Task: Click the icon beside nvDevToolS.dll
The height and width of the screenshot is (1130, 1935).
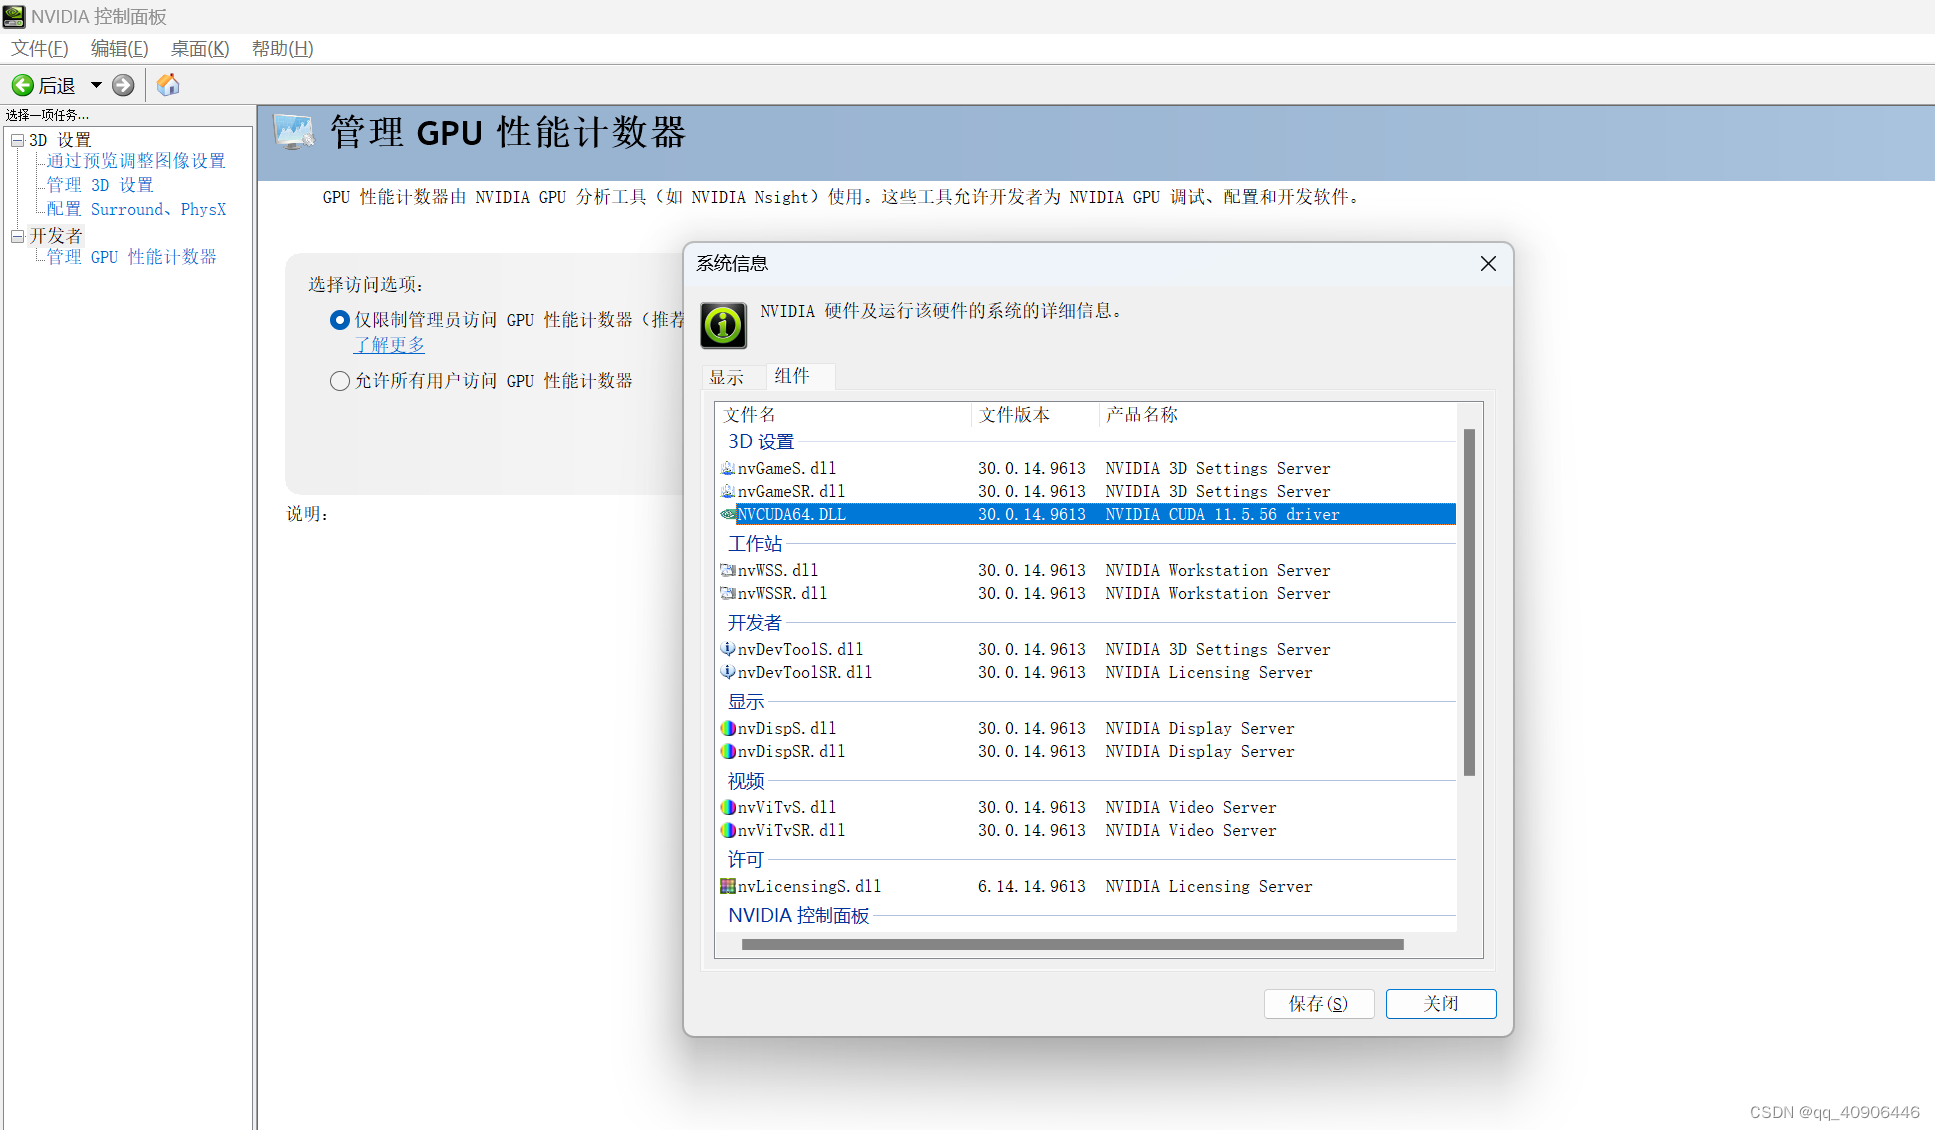Action: [x=728, y=649]
